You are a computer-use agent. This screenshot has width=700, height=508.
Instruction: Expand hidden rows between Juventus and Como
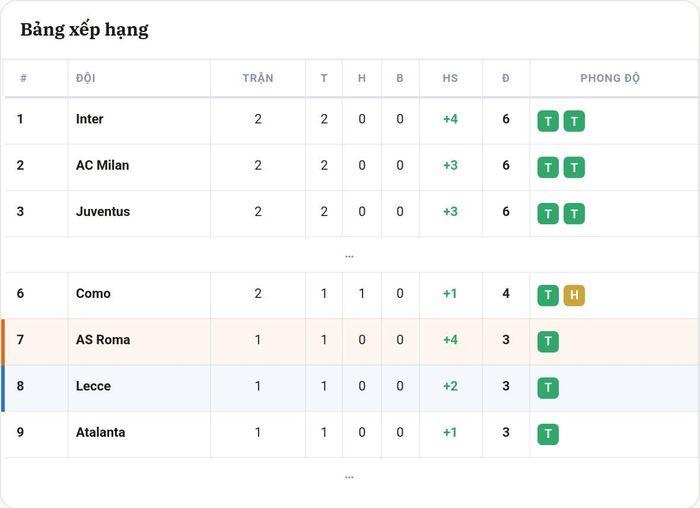(350, 256)
